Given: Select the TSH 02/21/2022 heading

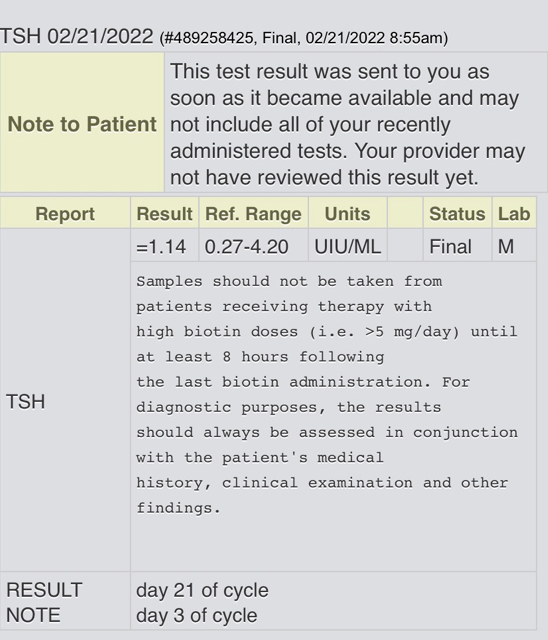Looking at the screenshot, I should (x=76, y=36).
